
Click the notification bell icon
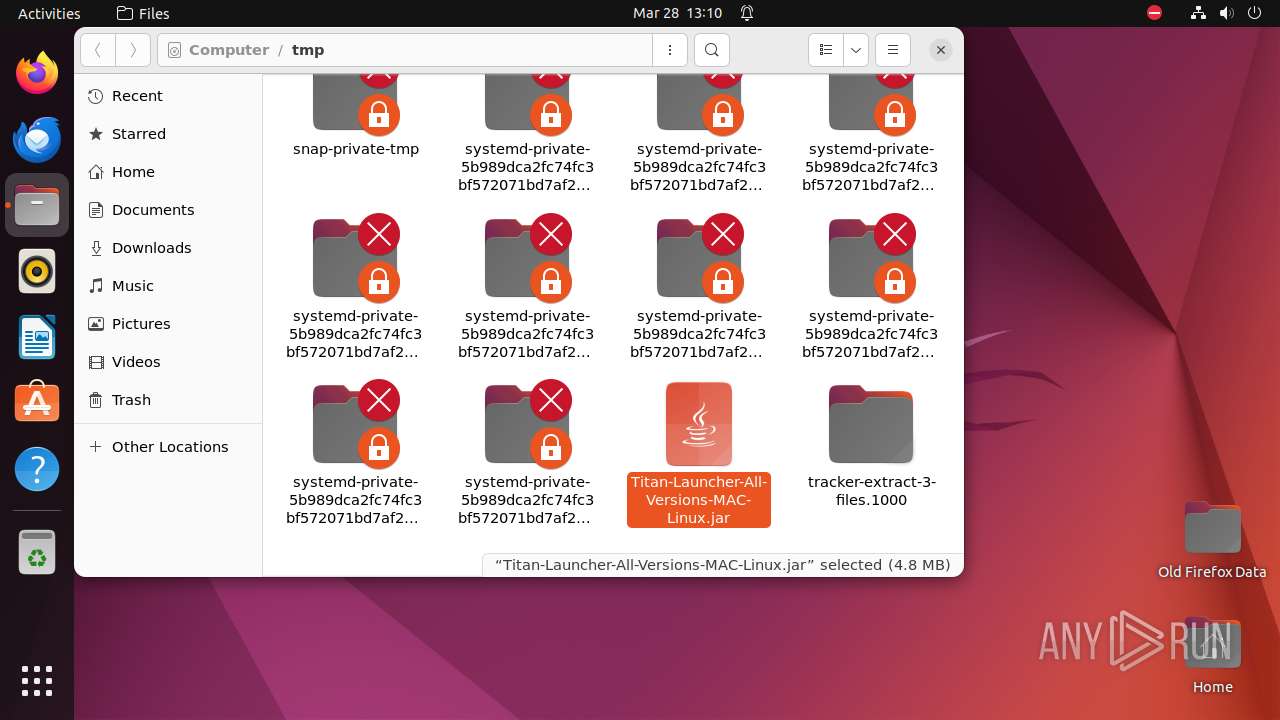(x=747, y=13)
